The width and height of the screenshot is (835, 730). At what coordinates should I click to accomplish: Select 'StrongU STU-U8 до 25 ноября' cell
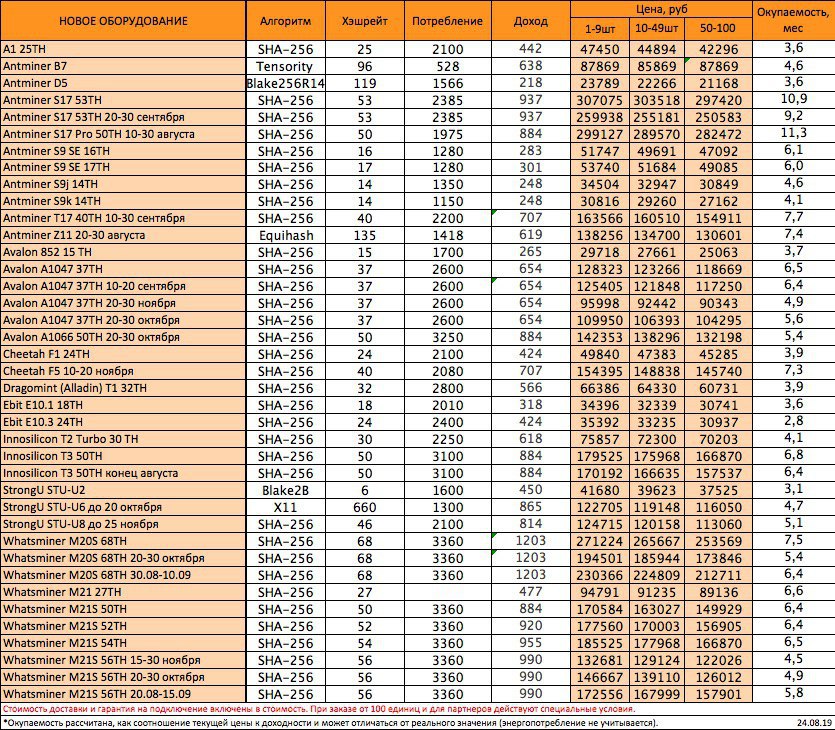tap(123, 524)
